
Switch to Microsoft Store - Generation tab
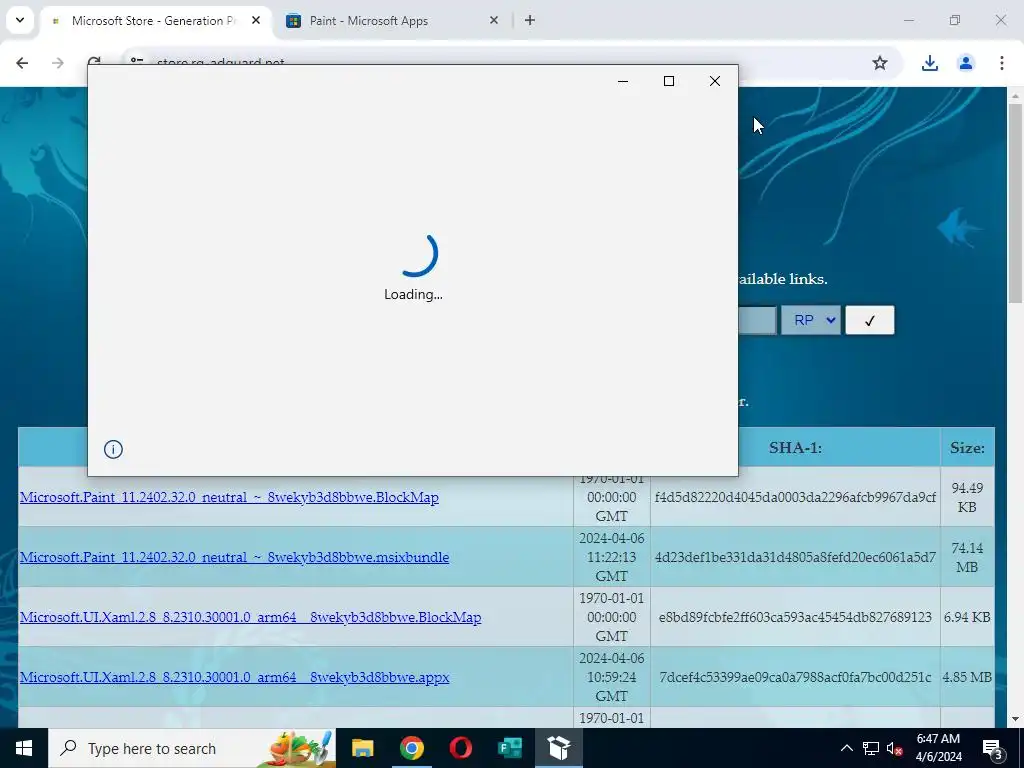pyautogui.click(x=153, y=21)
